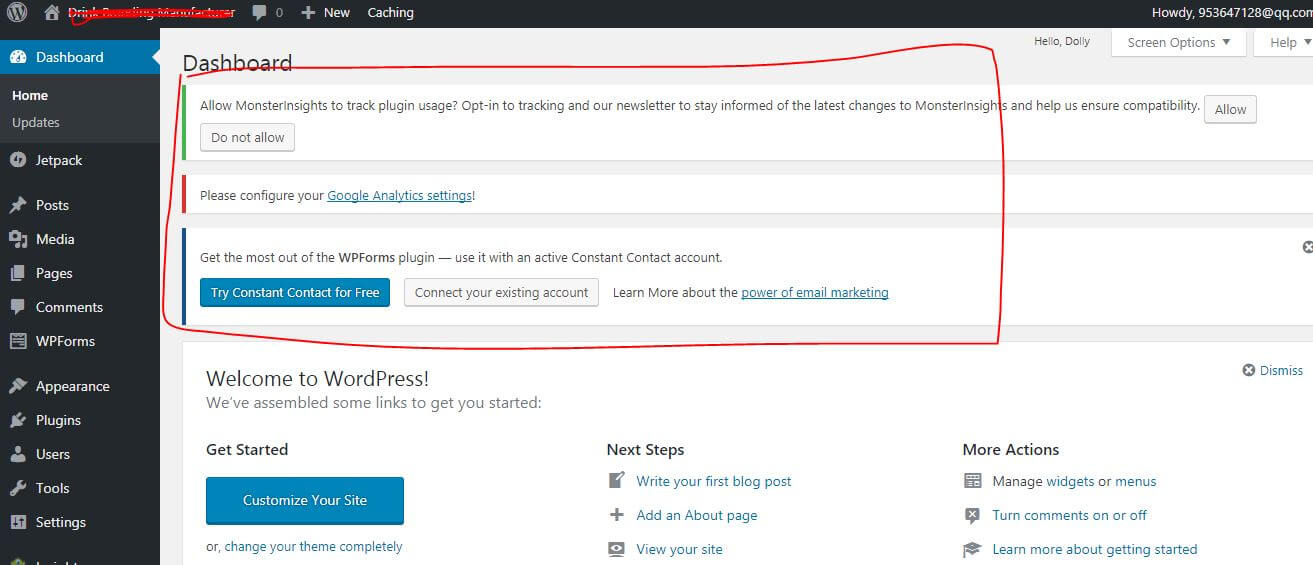This screenshot has height=565, width=1313.
Task: Click the graduation cap learn more icon
Action: point(972,549)
